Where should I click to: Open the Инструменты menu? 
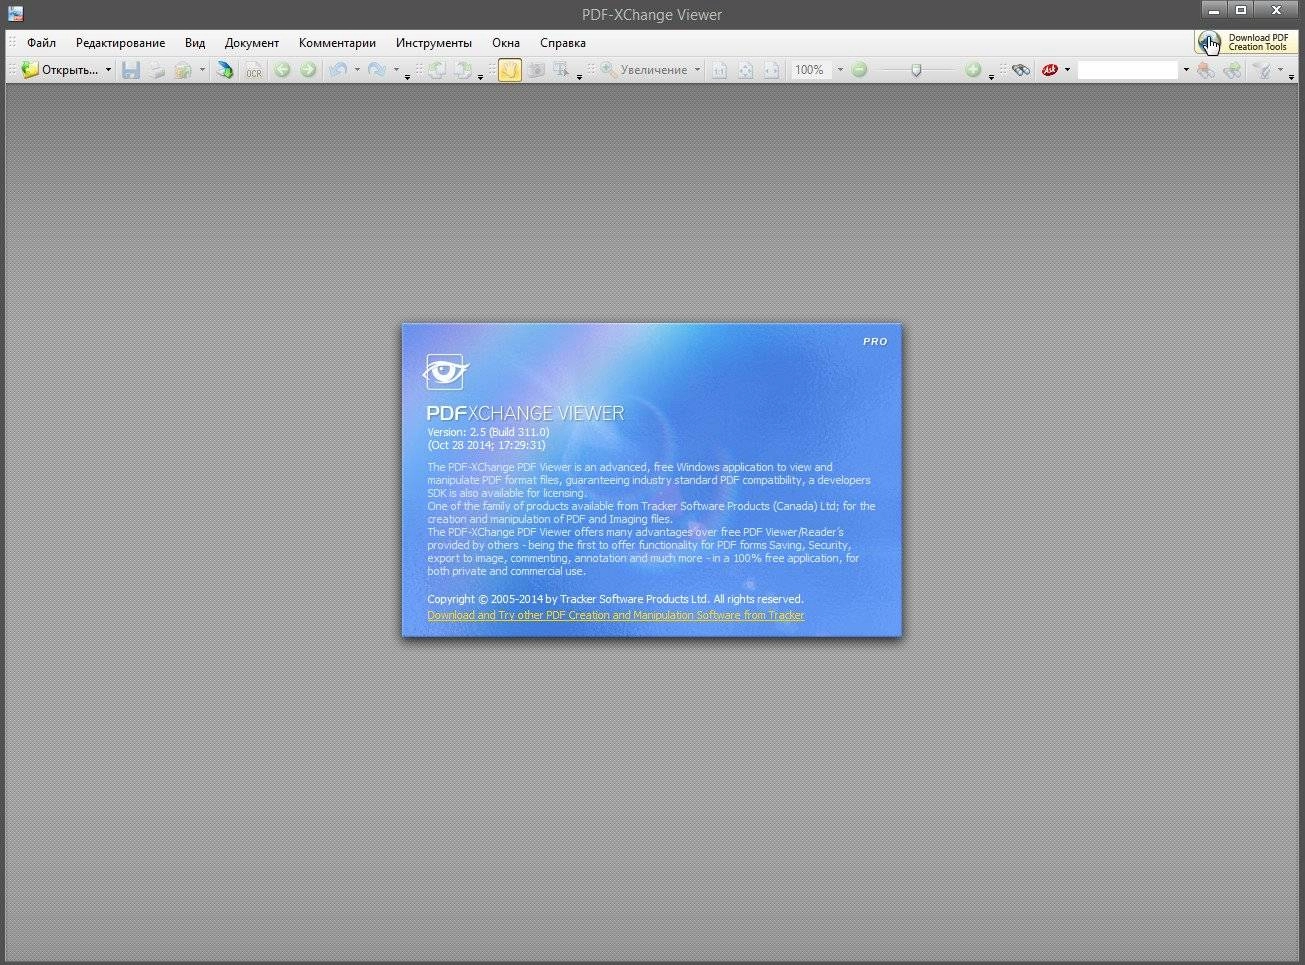[434, 43]
